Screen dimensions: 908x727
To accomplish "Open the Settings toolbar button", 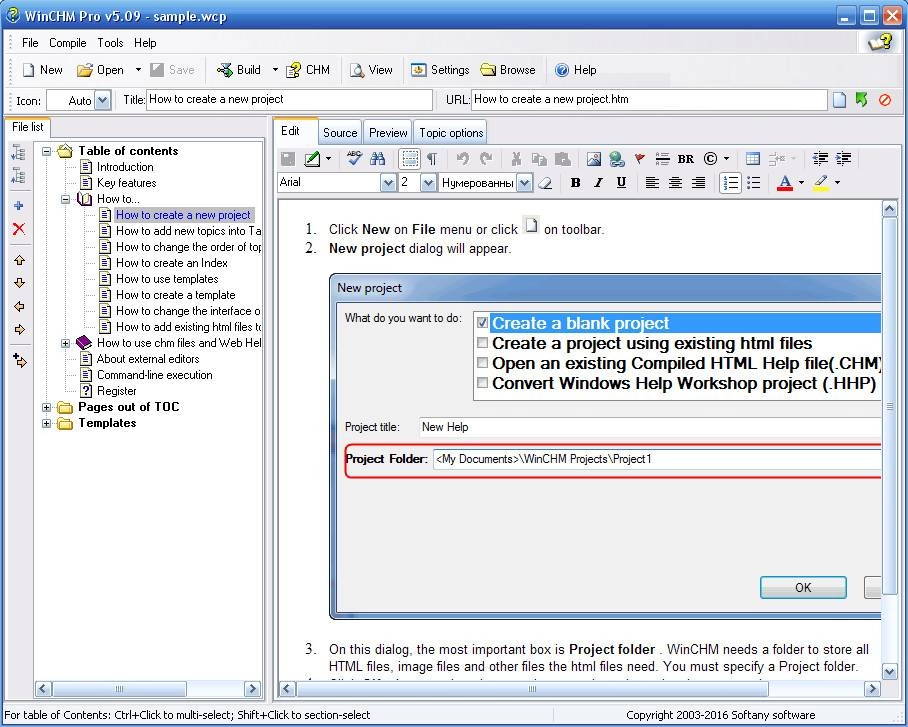I will (x=440, y=70).
